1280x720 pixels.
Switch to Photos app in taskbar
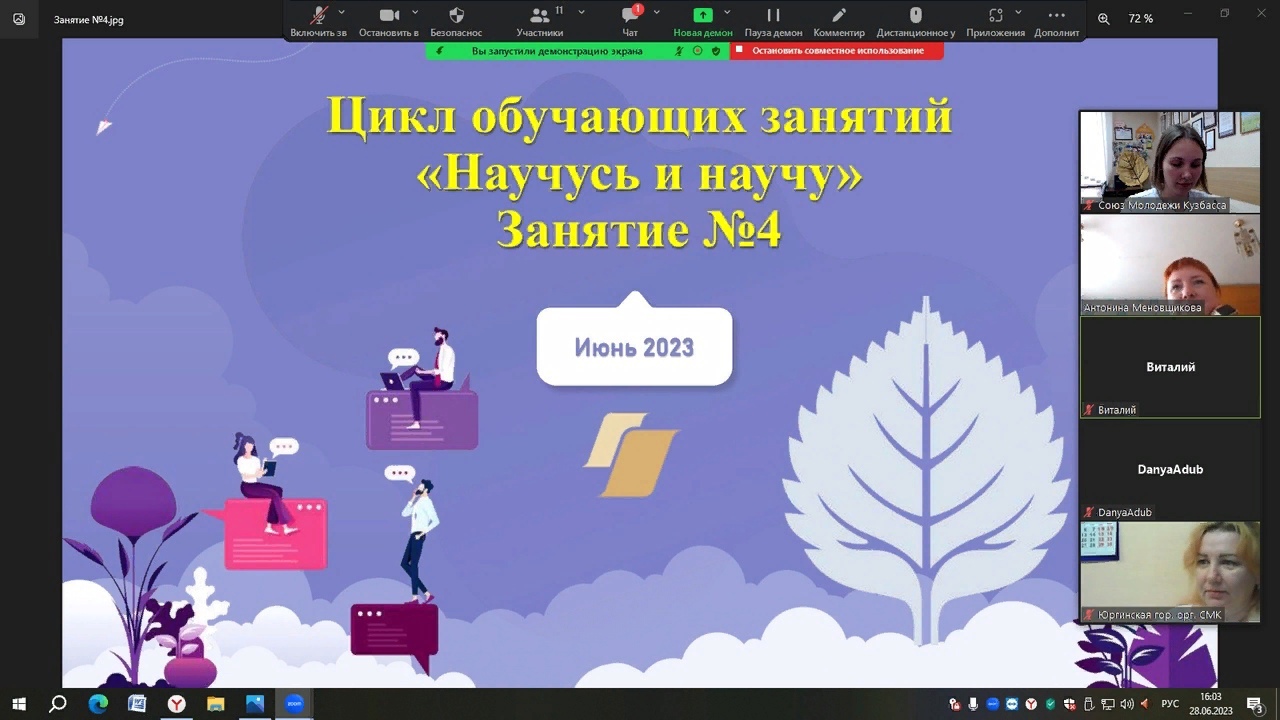255,704
